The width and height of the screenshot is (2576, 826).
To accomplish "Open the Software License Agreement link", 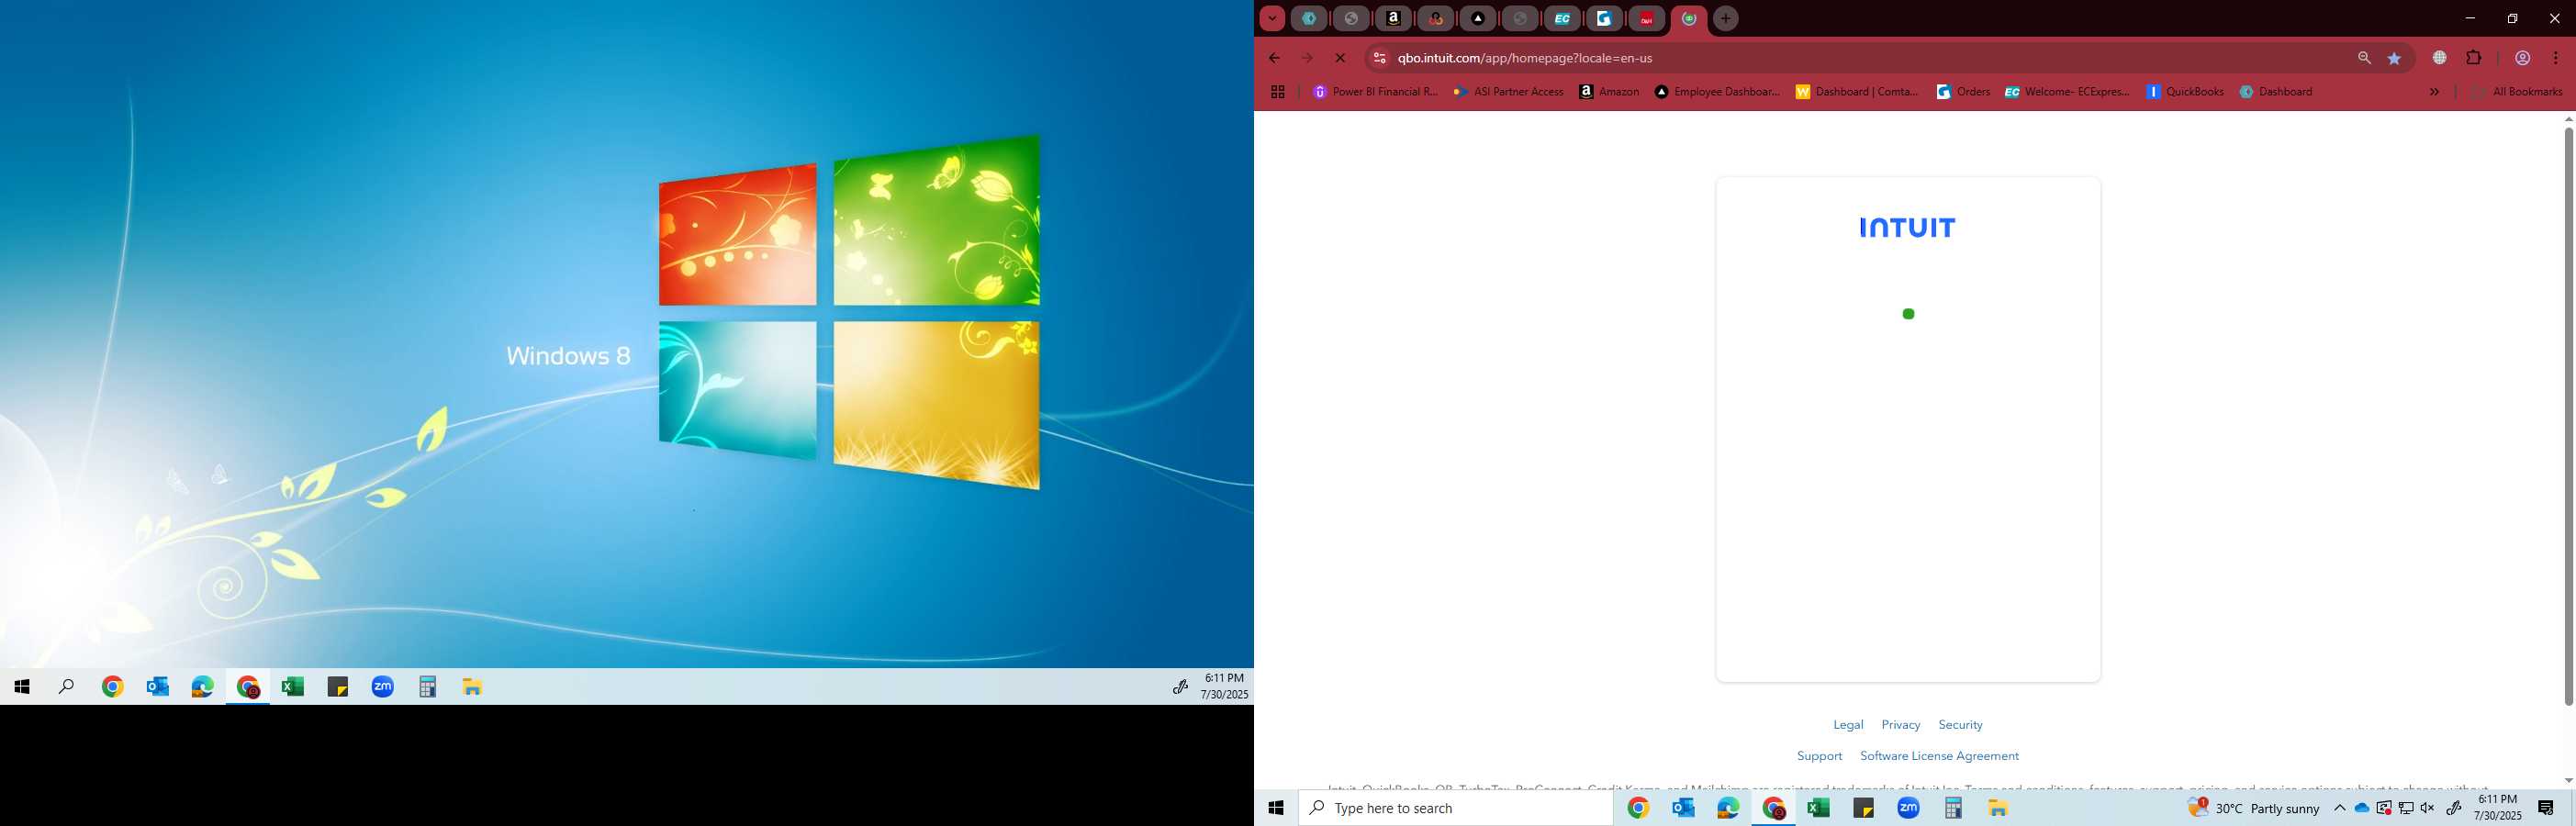I will point(1939,756).
